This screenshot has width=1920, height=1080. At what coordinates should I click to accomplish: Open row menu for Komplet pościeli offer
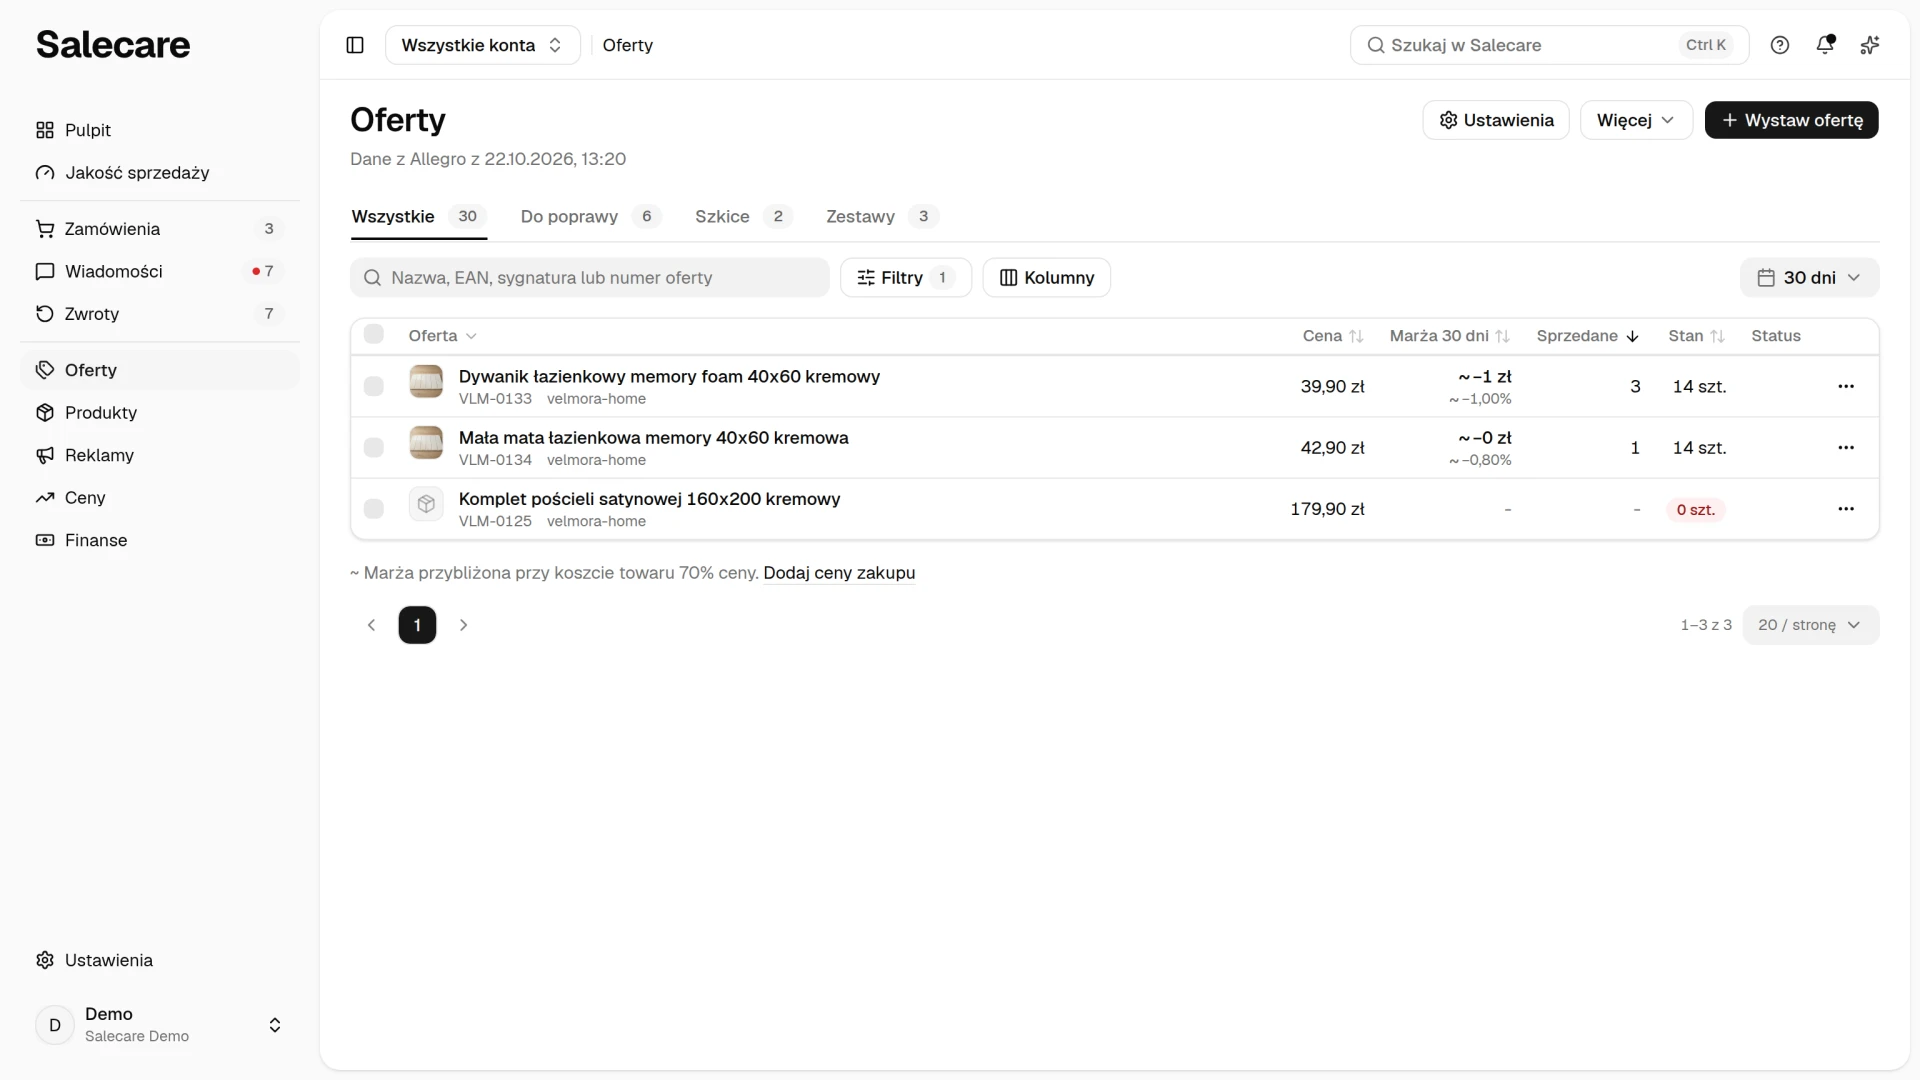[x=1846, y=509]
